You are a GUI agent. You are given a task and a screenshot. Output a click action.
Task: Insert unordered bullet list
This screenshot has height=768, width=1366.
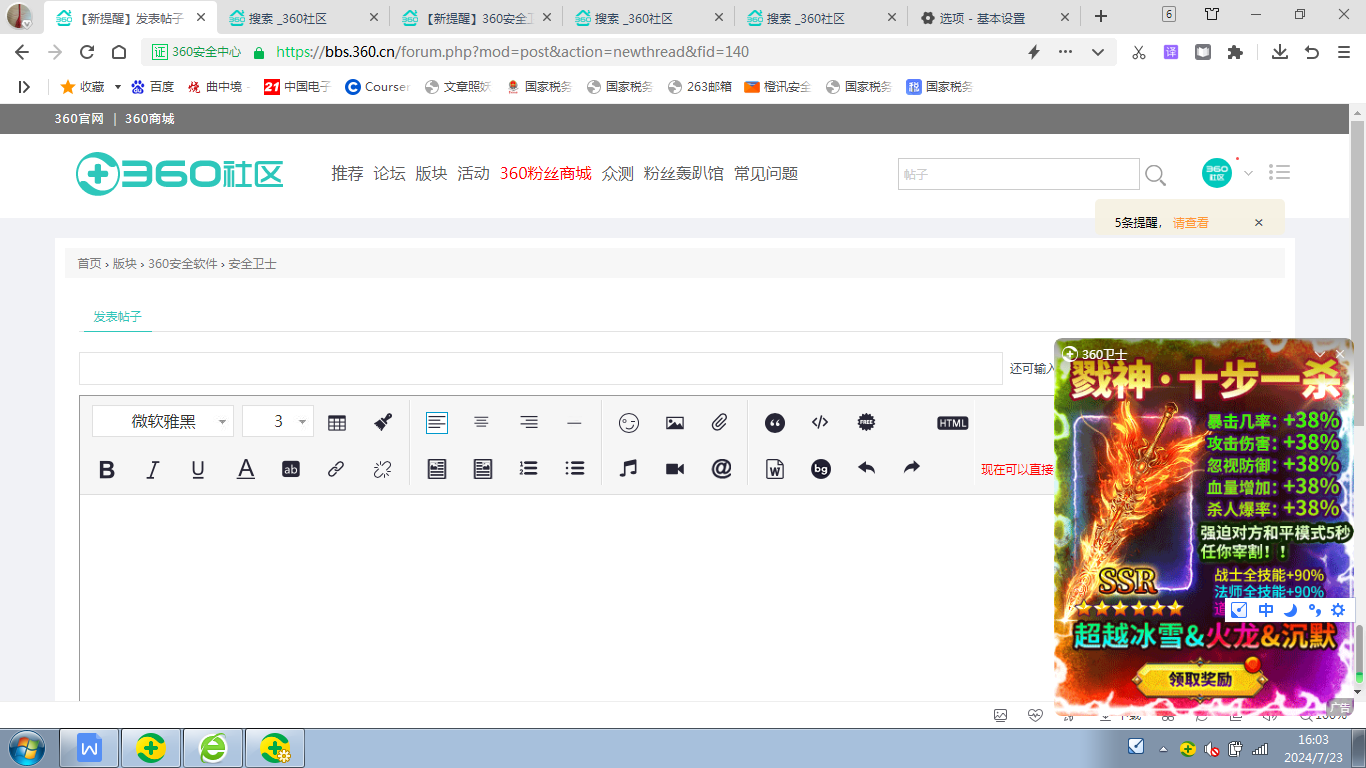[x=574, y=468]
